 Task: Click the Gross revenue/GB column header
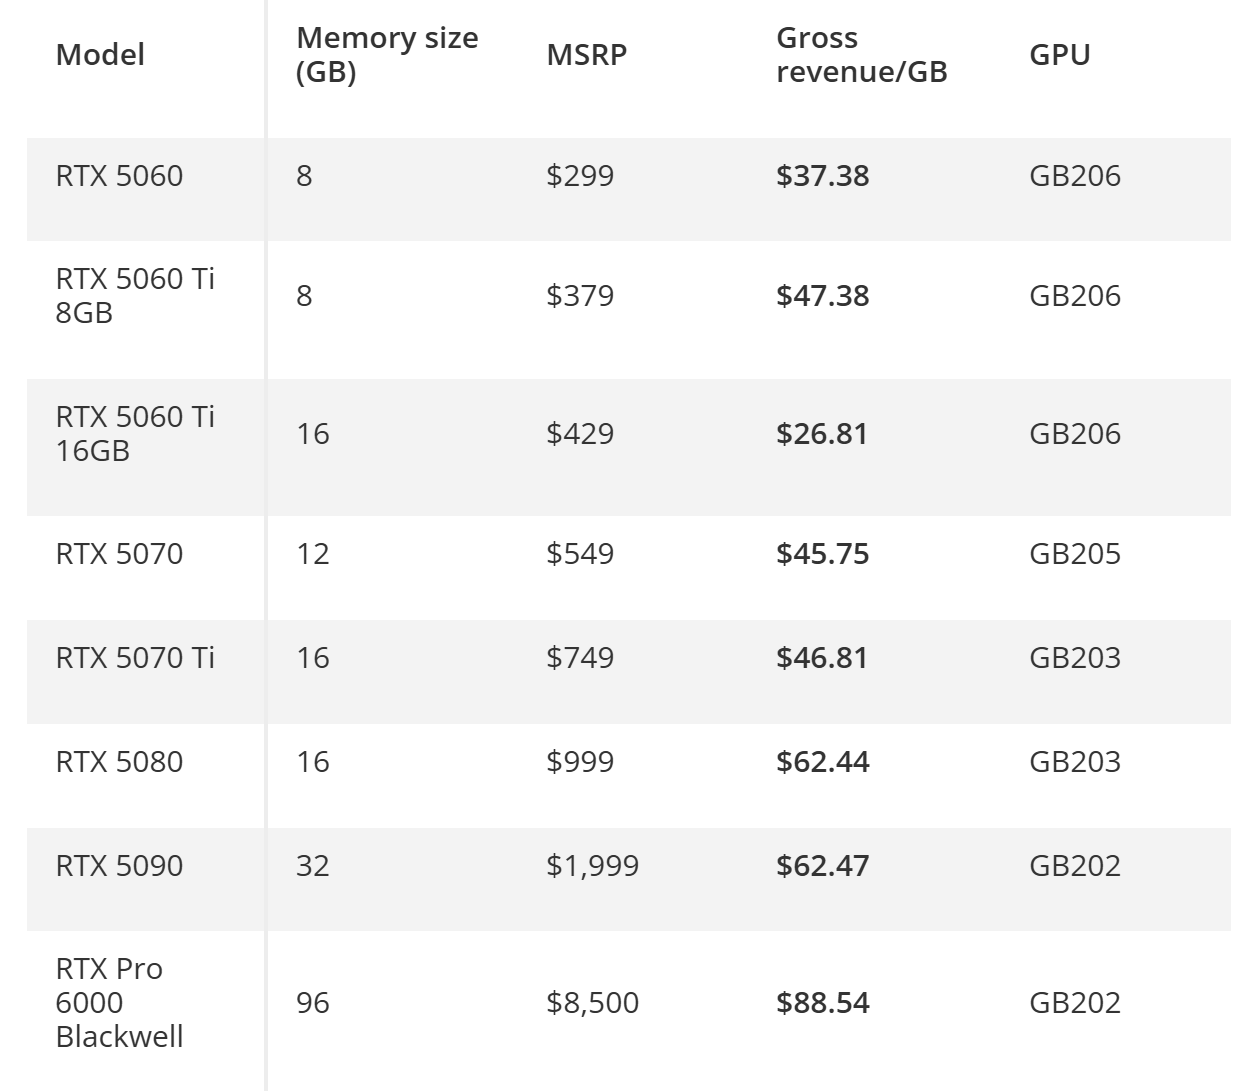click(861, 54)
